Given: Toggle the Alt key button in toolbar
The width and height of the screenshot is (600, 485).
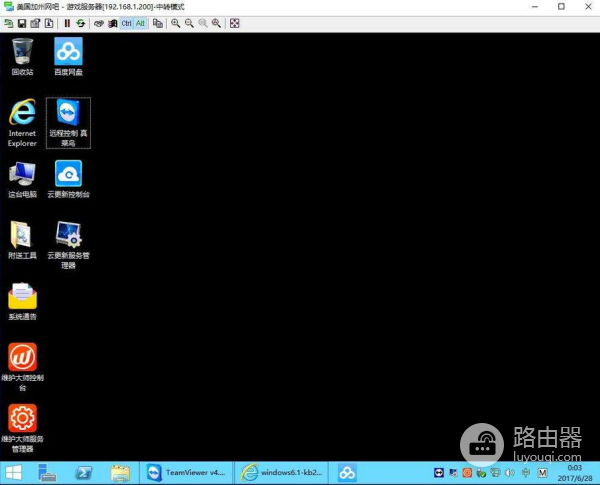Looking at the screenshot, I should tap(140, 22).
